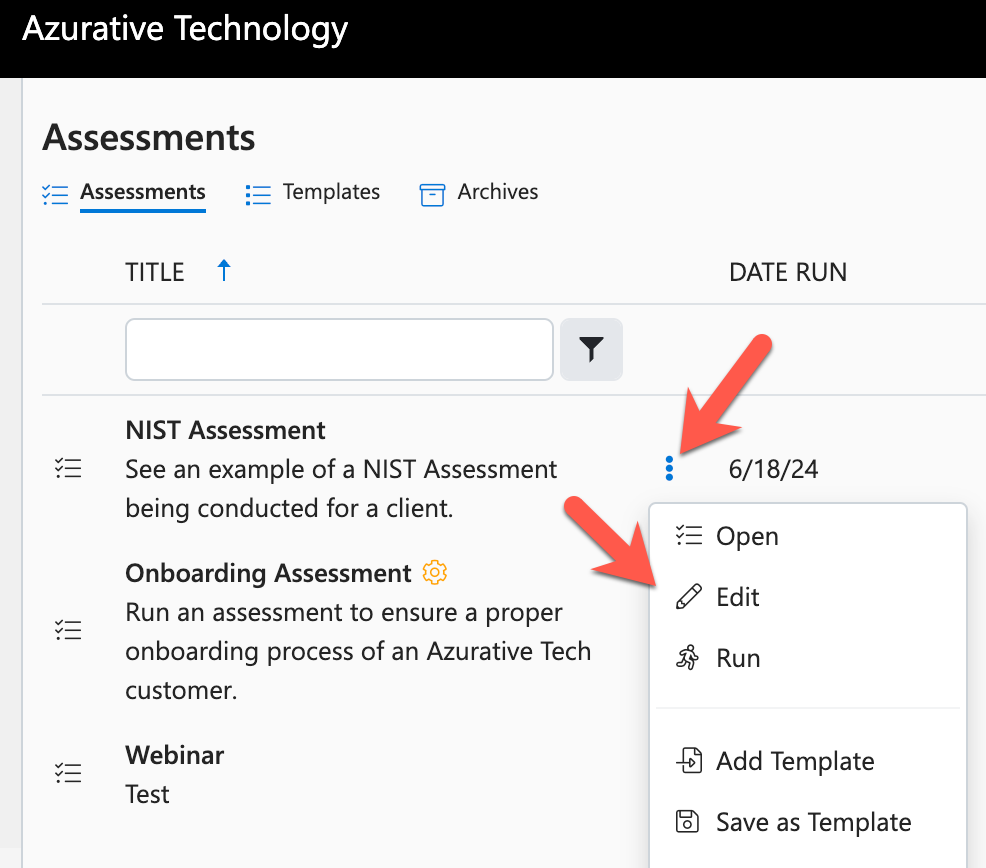
Task: Click the document icon next to Add Template
Action: [x=689, y=760]
